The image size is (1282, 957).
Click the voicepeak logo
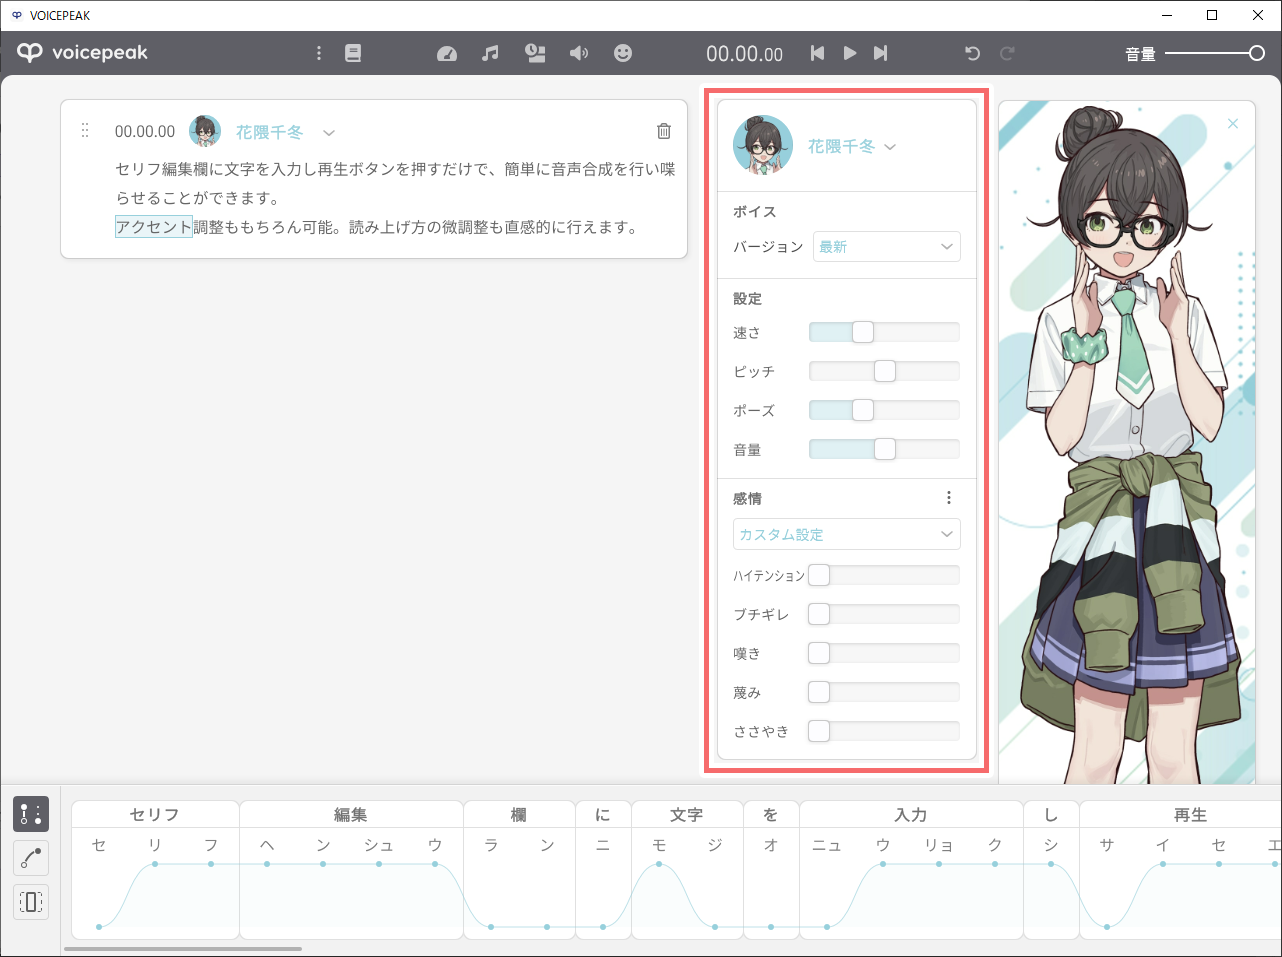click(83, 53)
